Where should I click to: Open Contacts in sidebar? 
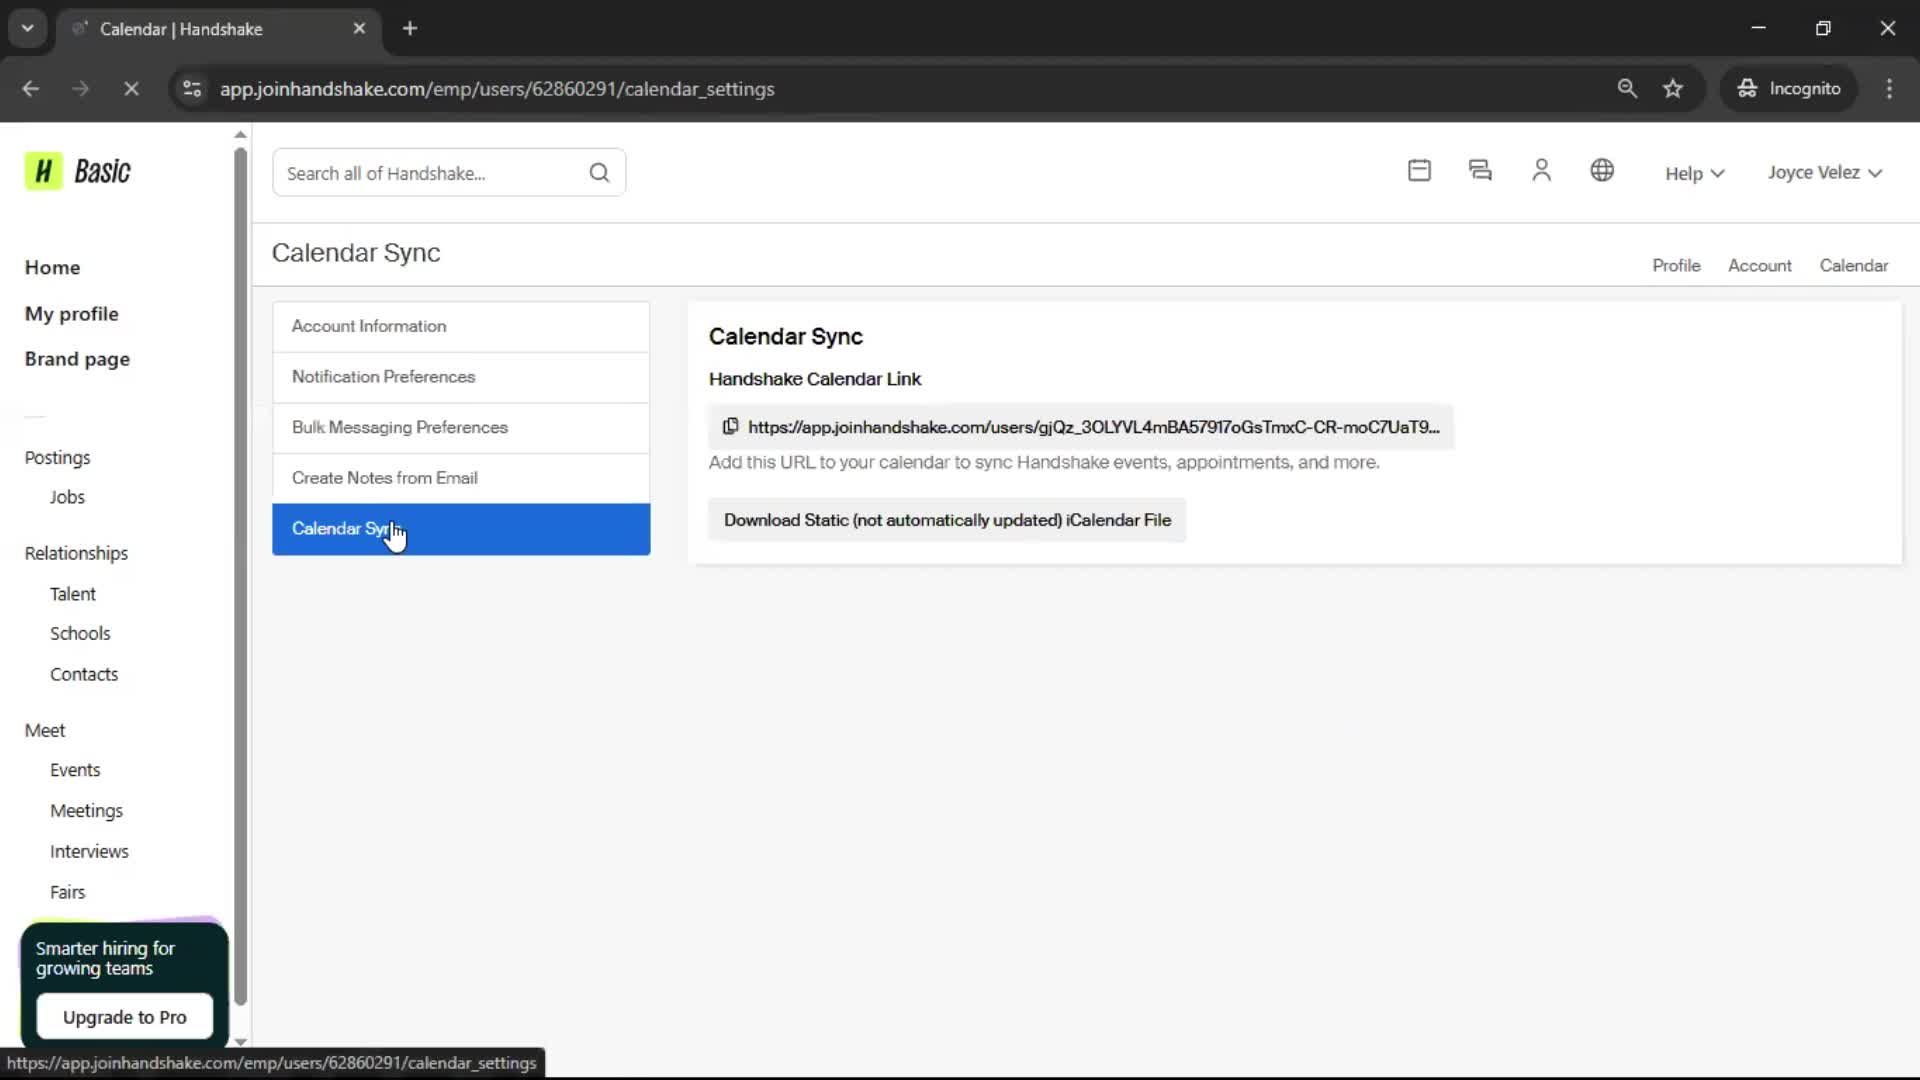[84, 675]
